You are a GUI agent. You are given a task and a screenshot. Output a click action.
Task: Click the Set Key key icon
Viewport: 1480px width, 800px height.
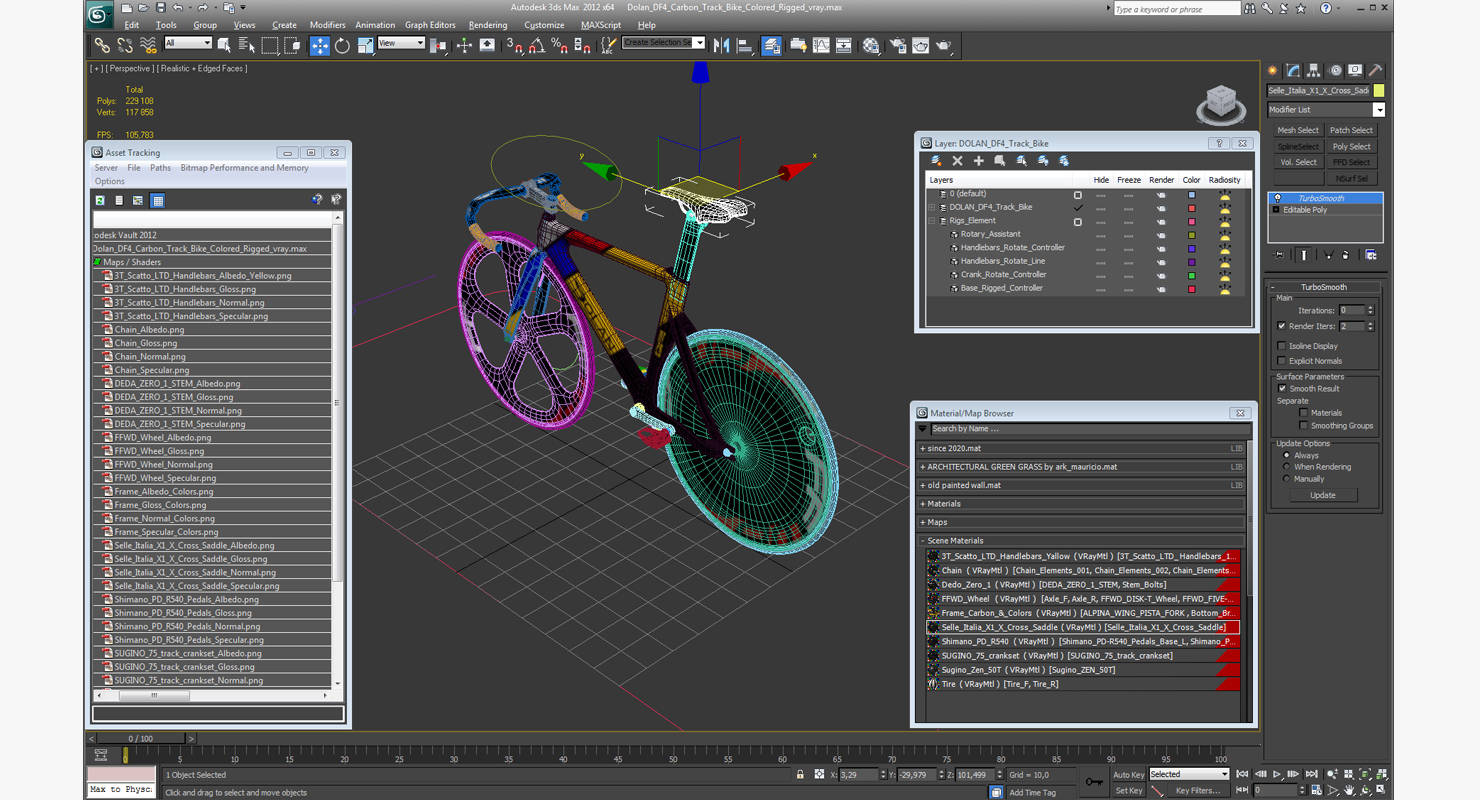point(1094,782)
